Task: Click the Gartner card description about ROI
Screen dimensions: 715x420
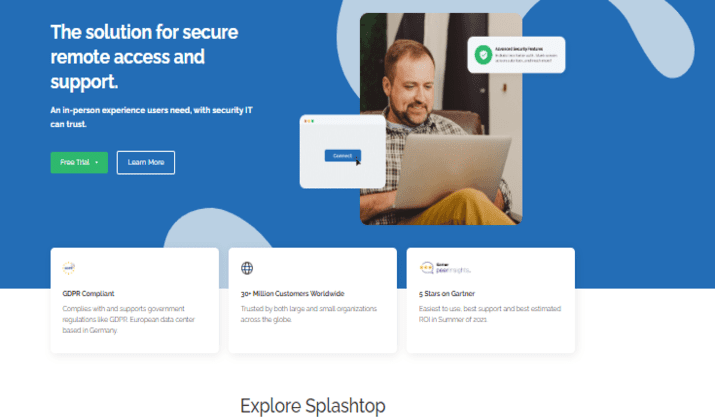Action: click(490, 314)
